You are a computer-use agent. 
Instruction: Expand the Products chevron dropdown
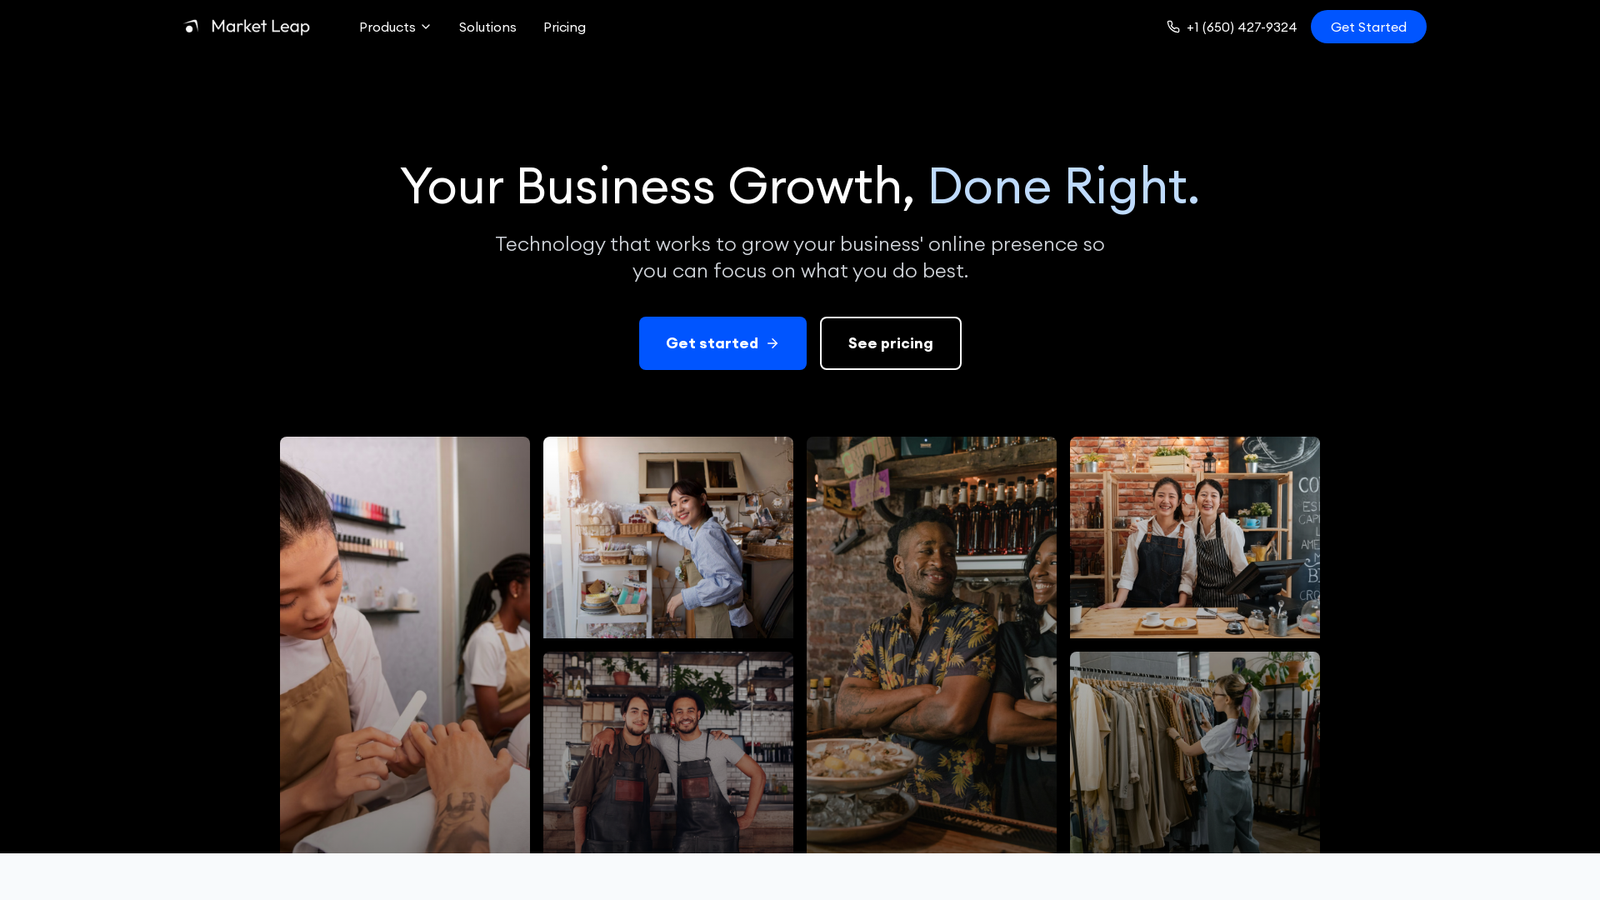426,27
